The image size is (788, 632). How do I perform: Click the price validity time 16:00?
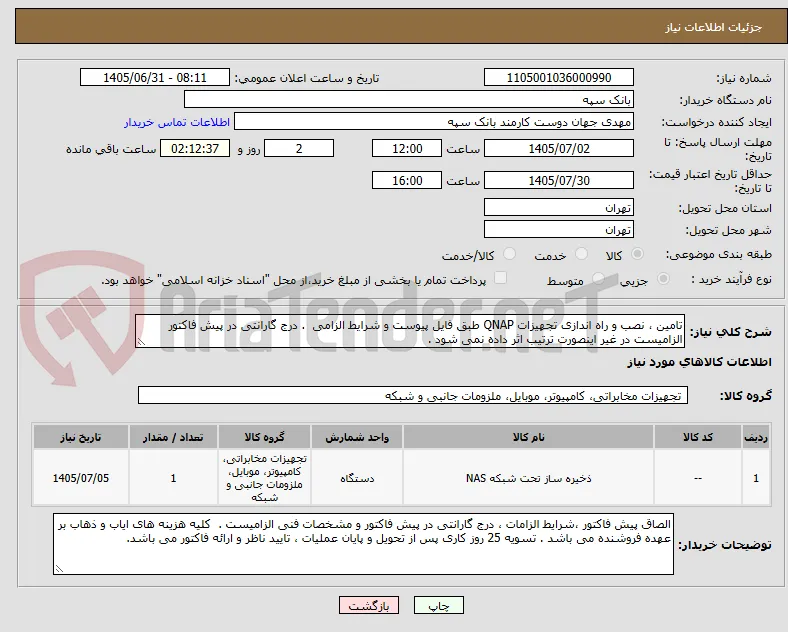407,180
